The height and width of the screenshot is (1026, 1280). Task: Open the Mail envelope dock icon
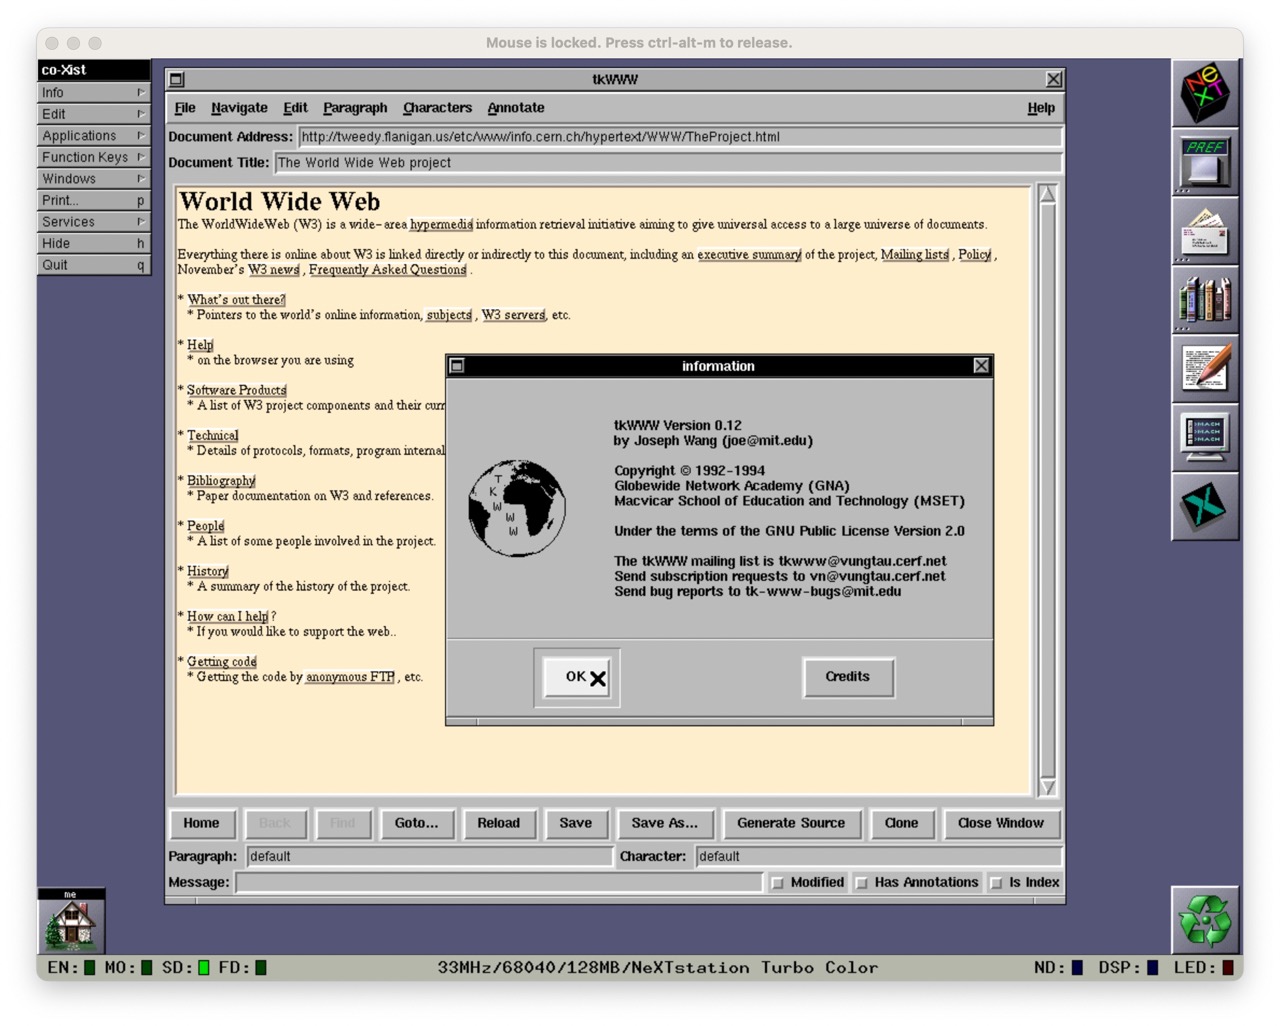pyautogui.click(x=1206, y=231)
